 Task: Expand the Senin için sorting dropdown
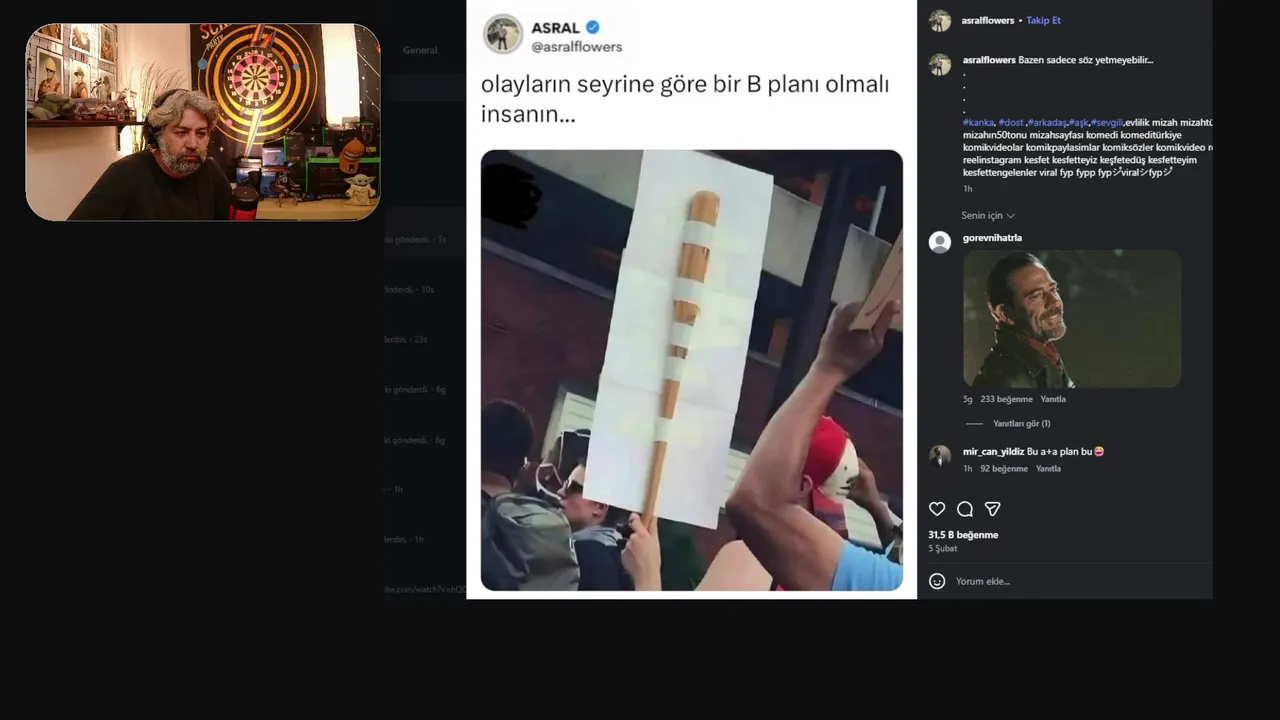[988, 216]
